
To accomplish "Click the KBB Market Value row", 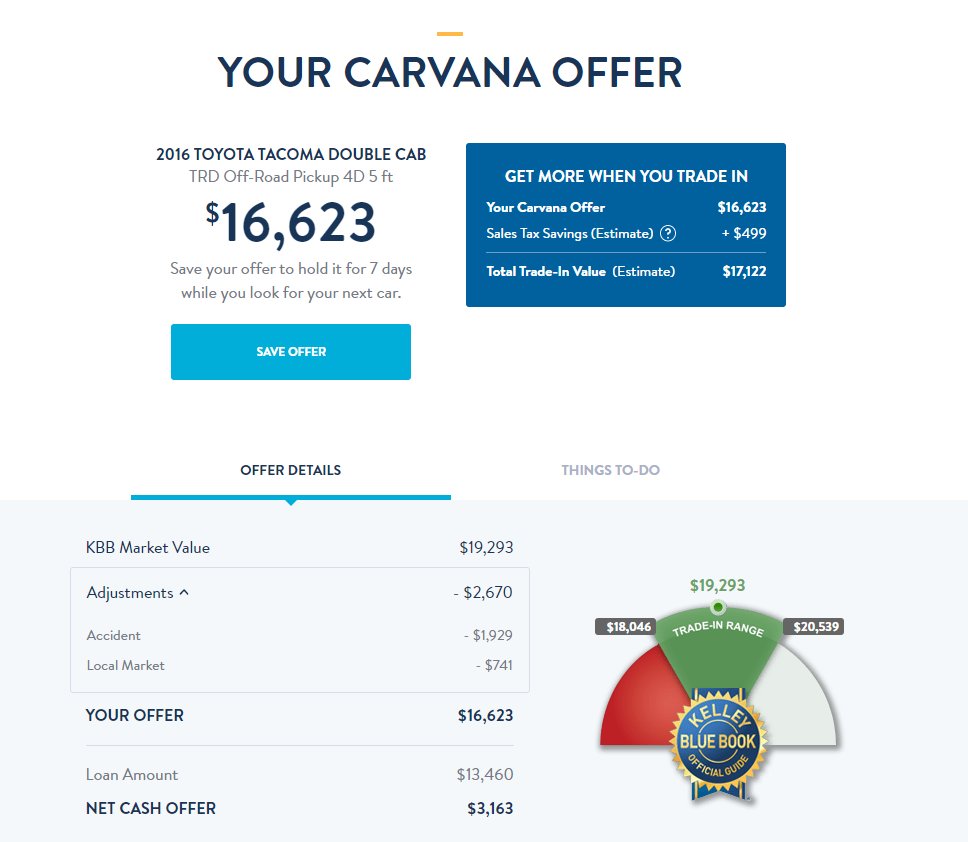I will (x=299, y=548).
